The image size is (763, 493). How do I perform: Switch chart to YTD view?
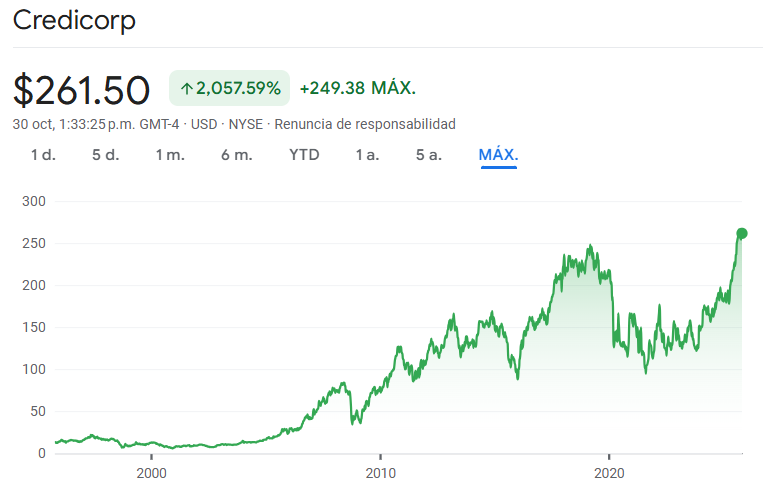(x=304, y=155)
